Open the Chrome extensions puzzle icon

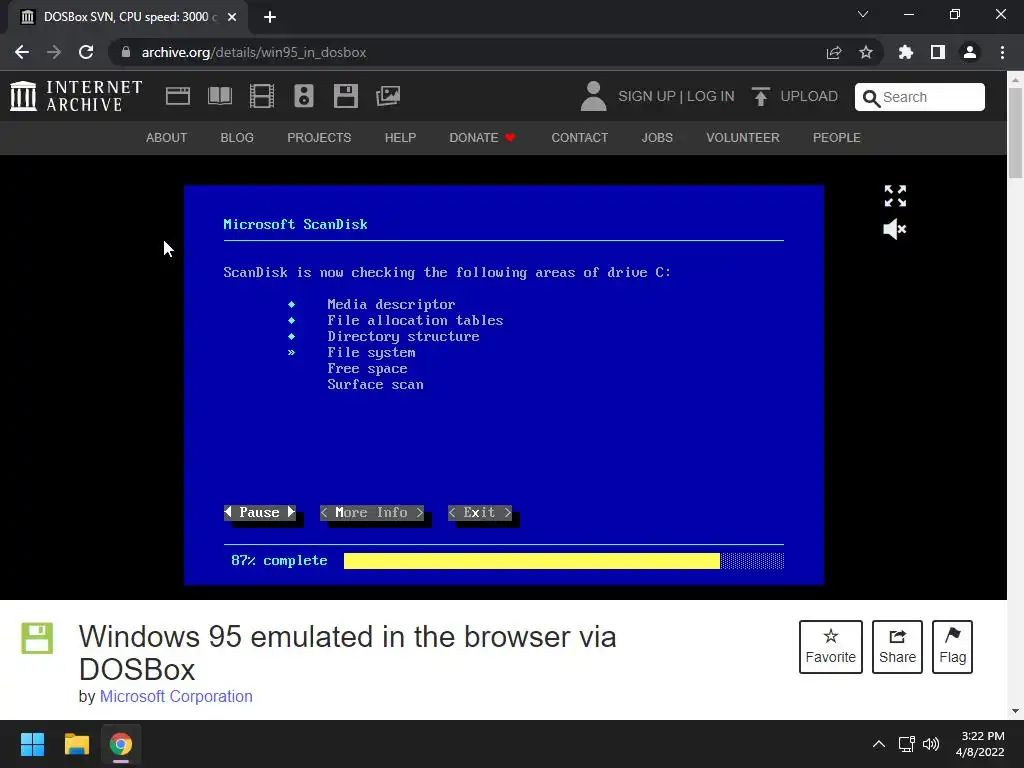click(906, 52)
